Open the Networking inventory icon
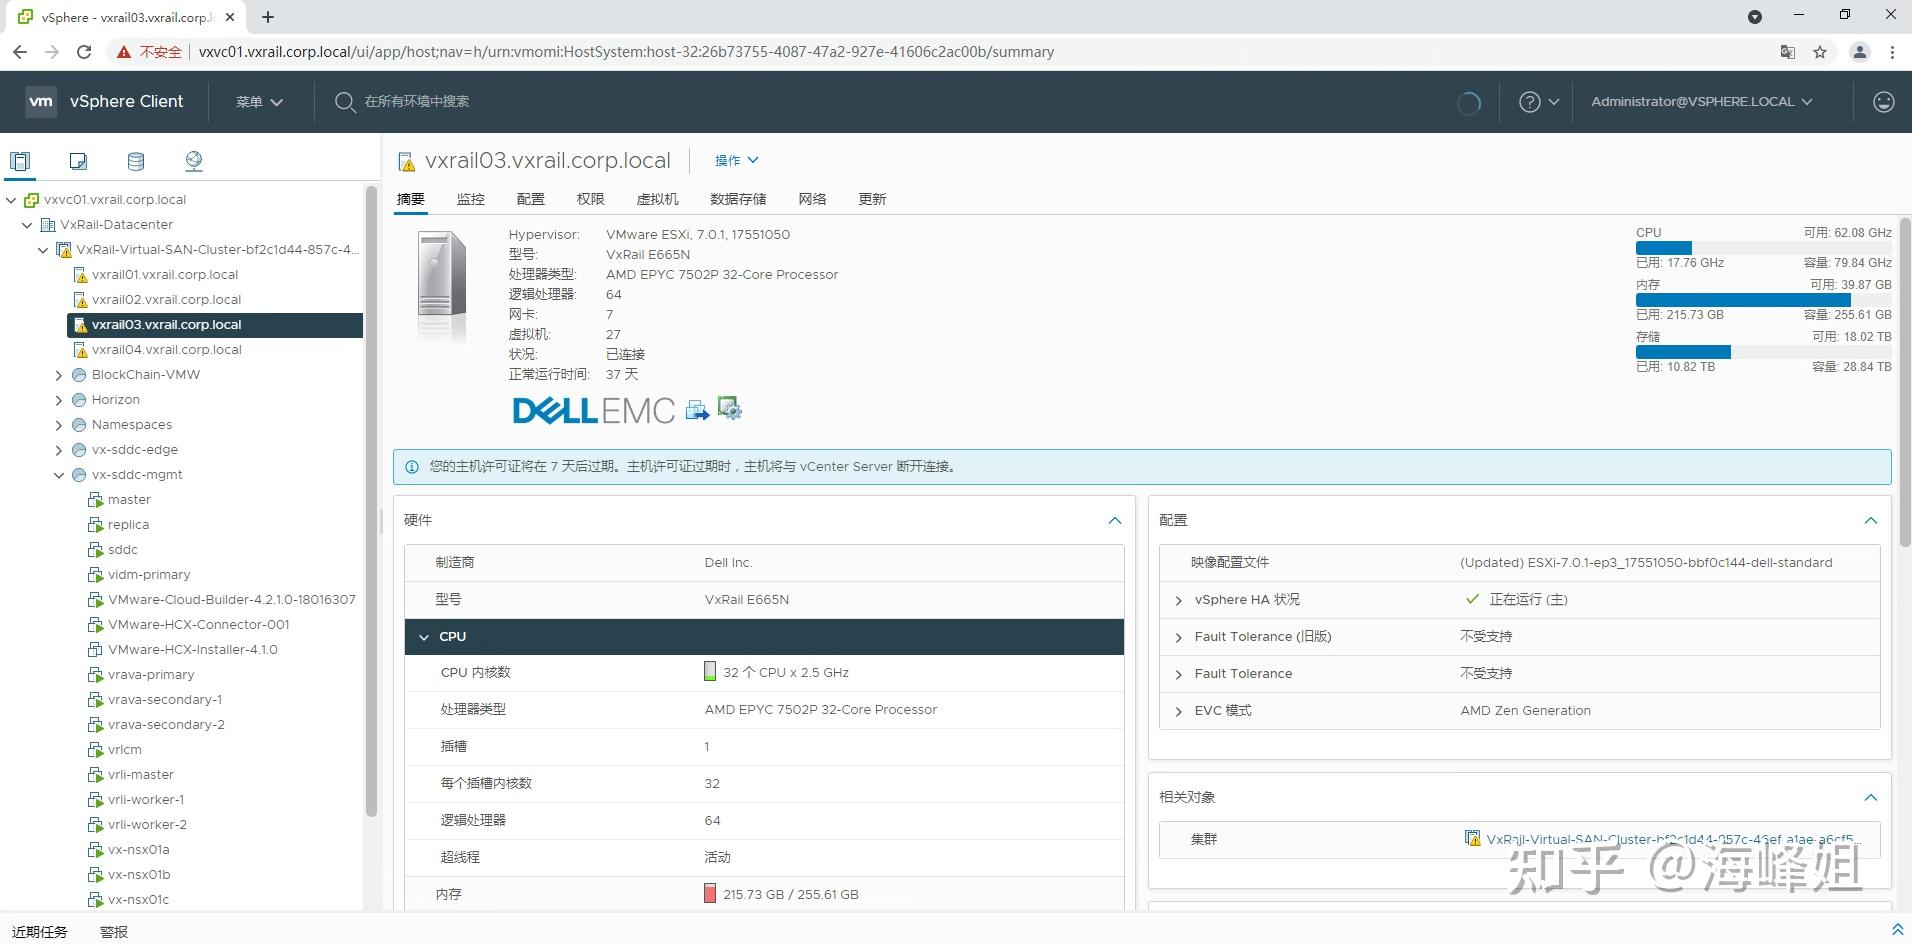This screenshot has height=945, width=1912. (193, 160)
